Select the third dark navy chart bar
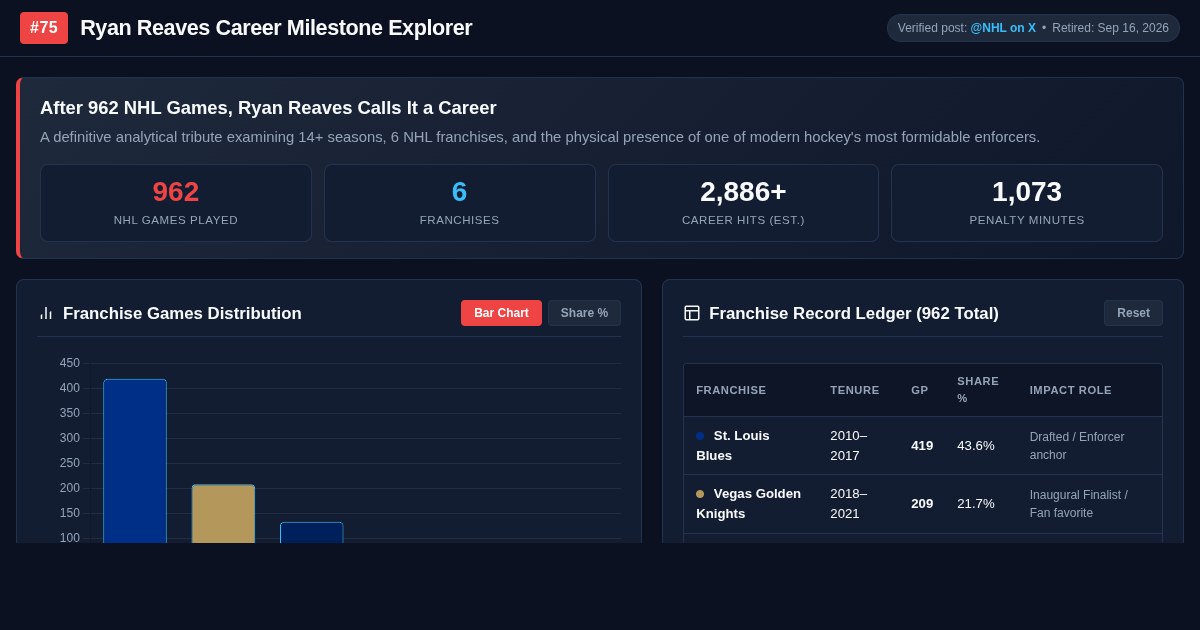This screenshot has height=630, width=1200. (x=312, y=532)
